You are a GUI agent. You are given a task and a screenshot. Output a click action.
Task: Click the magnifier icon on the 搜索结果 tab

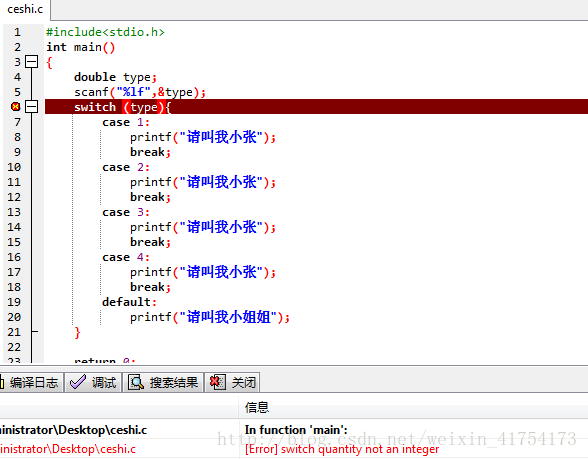pyautogui.click(x=136, y=382)
